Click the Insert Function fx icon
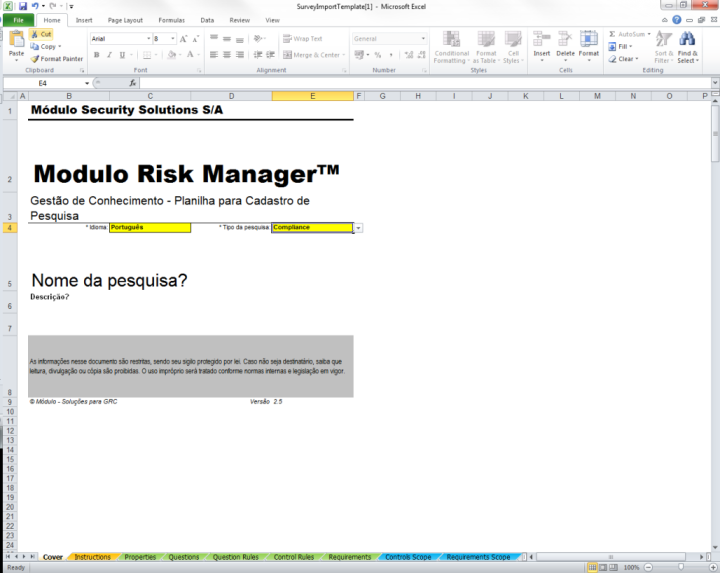The image size is (720, 573). click(x=132, y=83)
